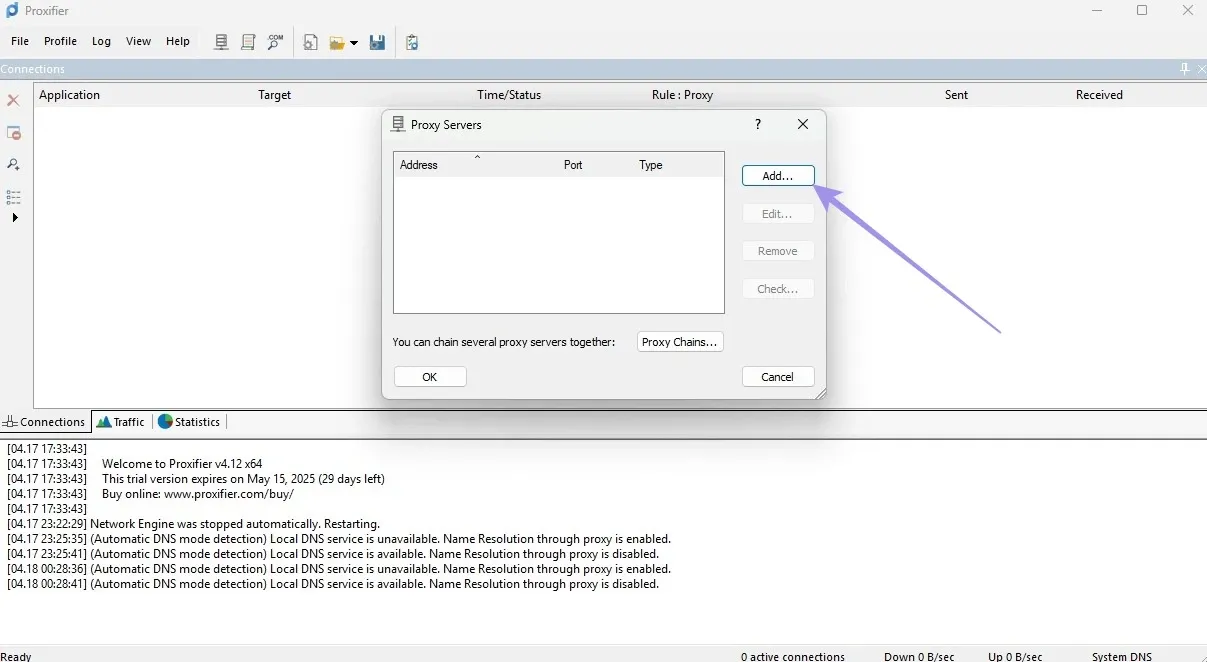Click the list view sidebar icon
This screenshot has height=662, width=1207.
(14, 196)
